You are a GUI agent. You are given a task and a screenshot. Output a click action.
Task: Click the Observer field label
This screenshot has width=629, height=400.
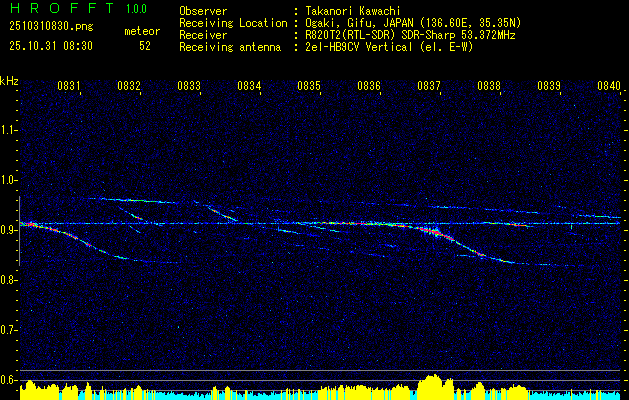tap(203, 11)
